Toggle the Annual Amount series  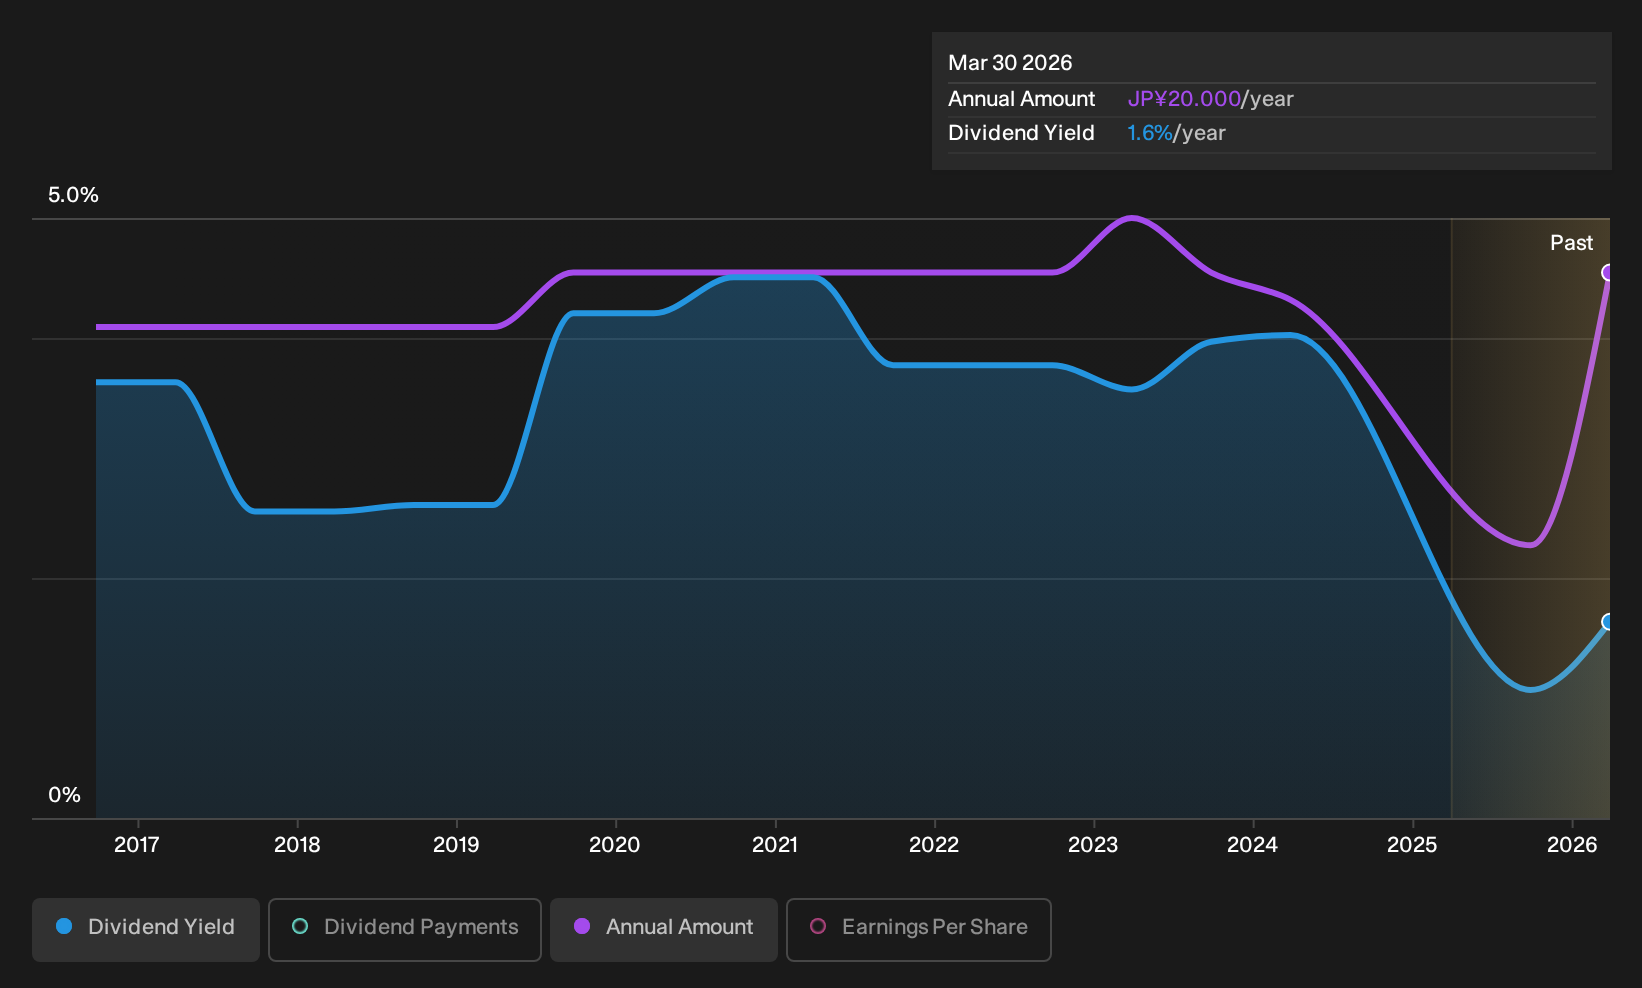pyautogui.click(x=664, y=929)
